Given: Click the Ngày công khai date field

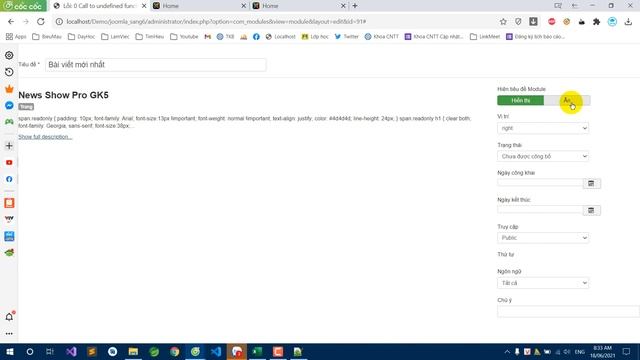Looking at the screenshot, I should (x=540, y=183).
